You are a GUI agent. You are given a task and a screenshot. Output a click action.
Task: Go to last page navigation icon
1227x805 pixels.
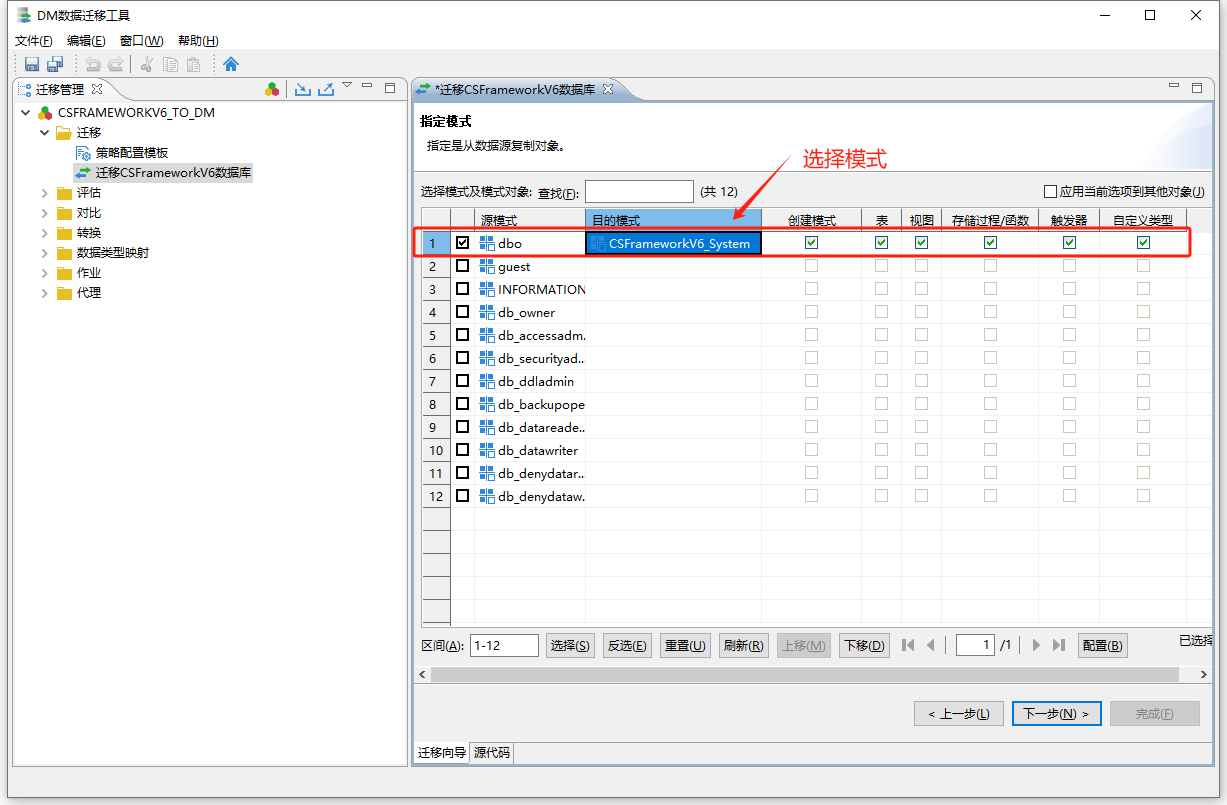[x=1059, y=645]
